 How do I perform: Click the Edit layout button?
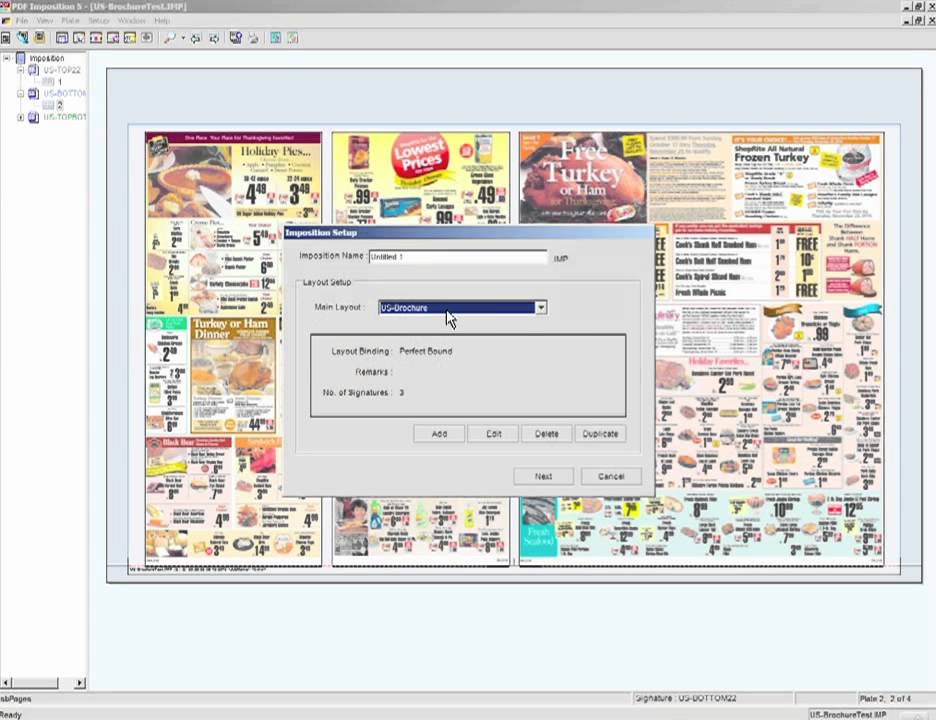(493, 434)
